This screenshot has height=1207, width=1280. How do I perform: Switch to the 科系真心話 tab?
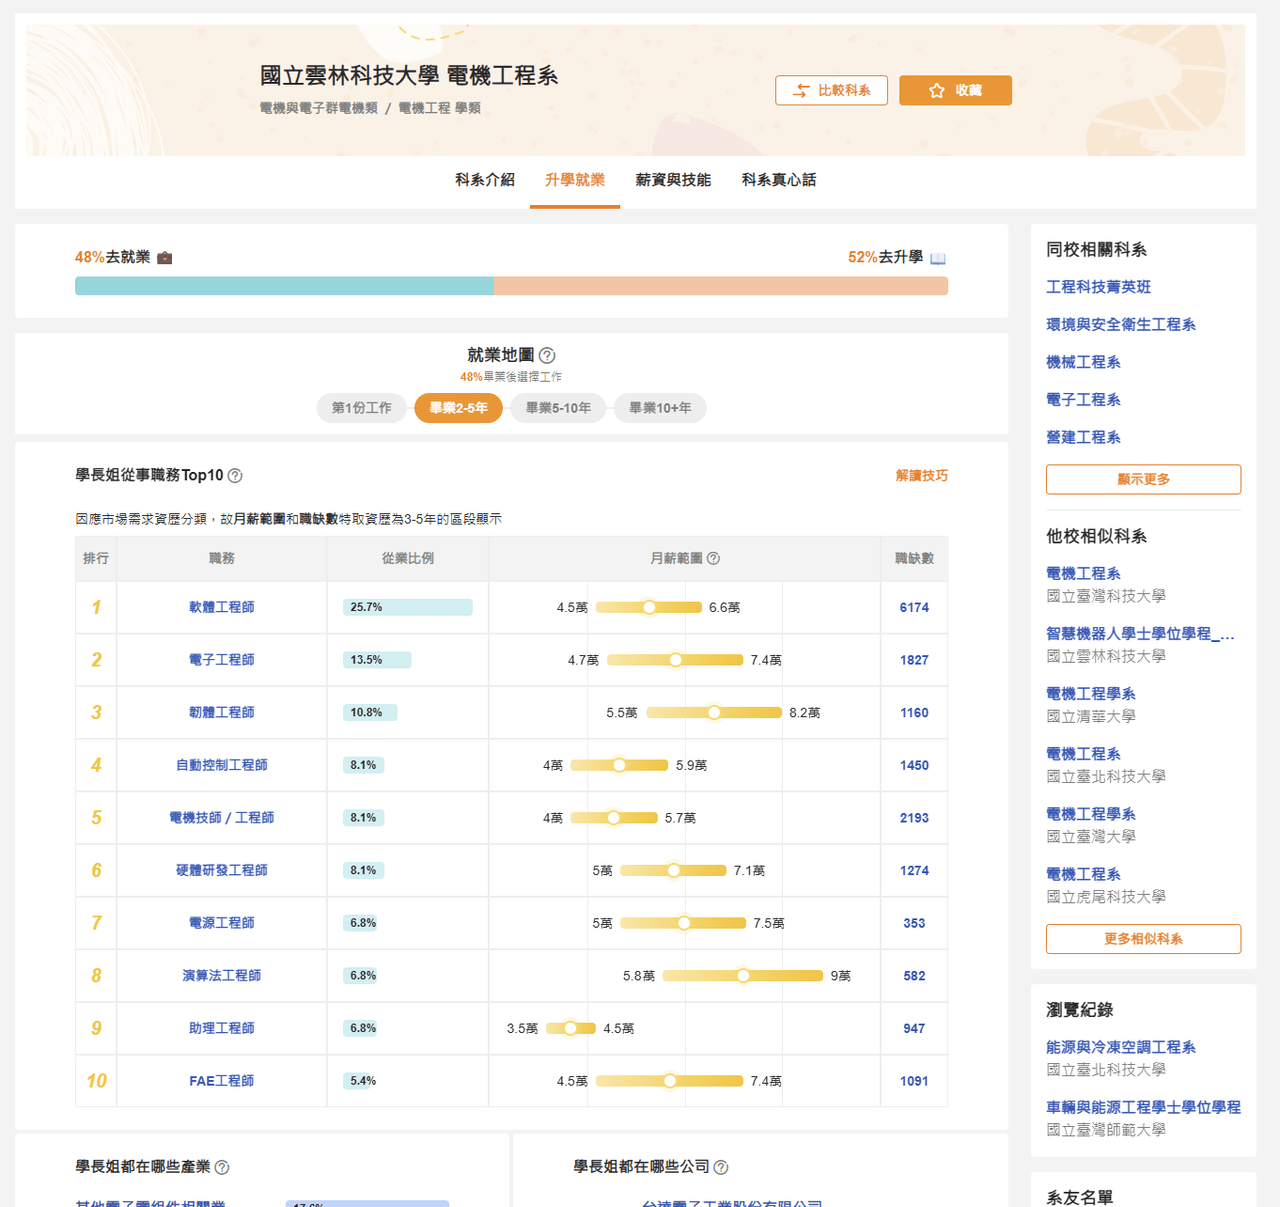[x=779, y=180]
